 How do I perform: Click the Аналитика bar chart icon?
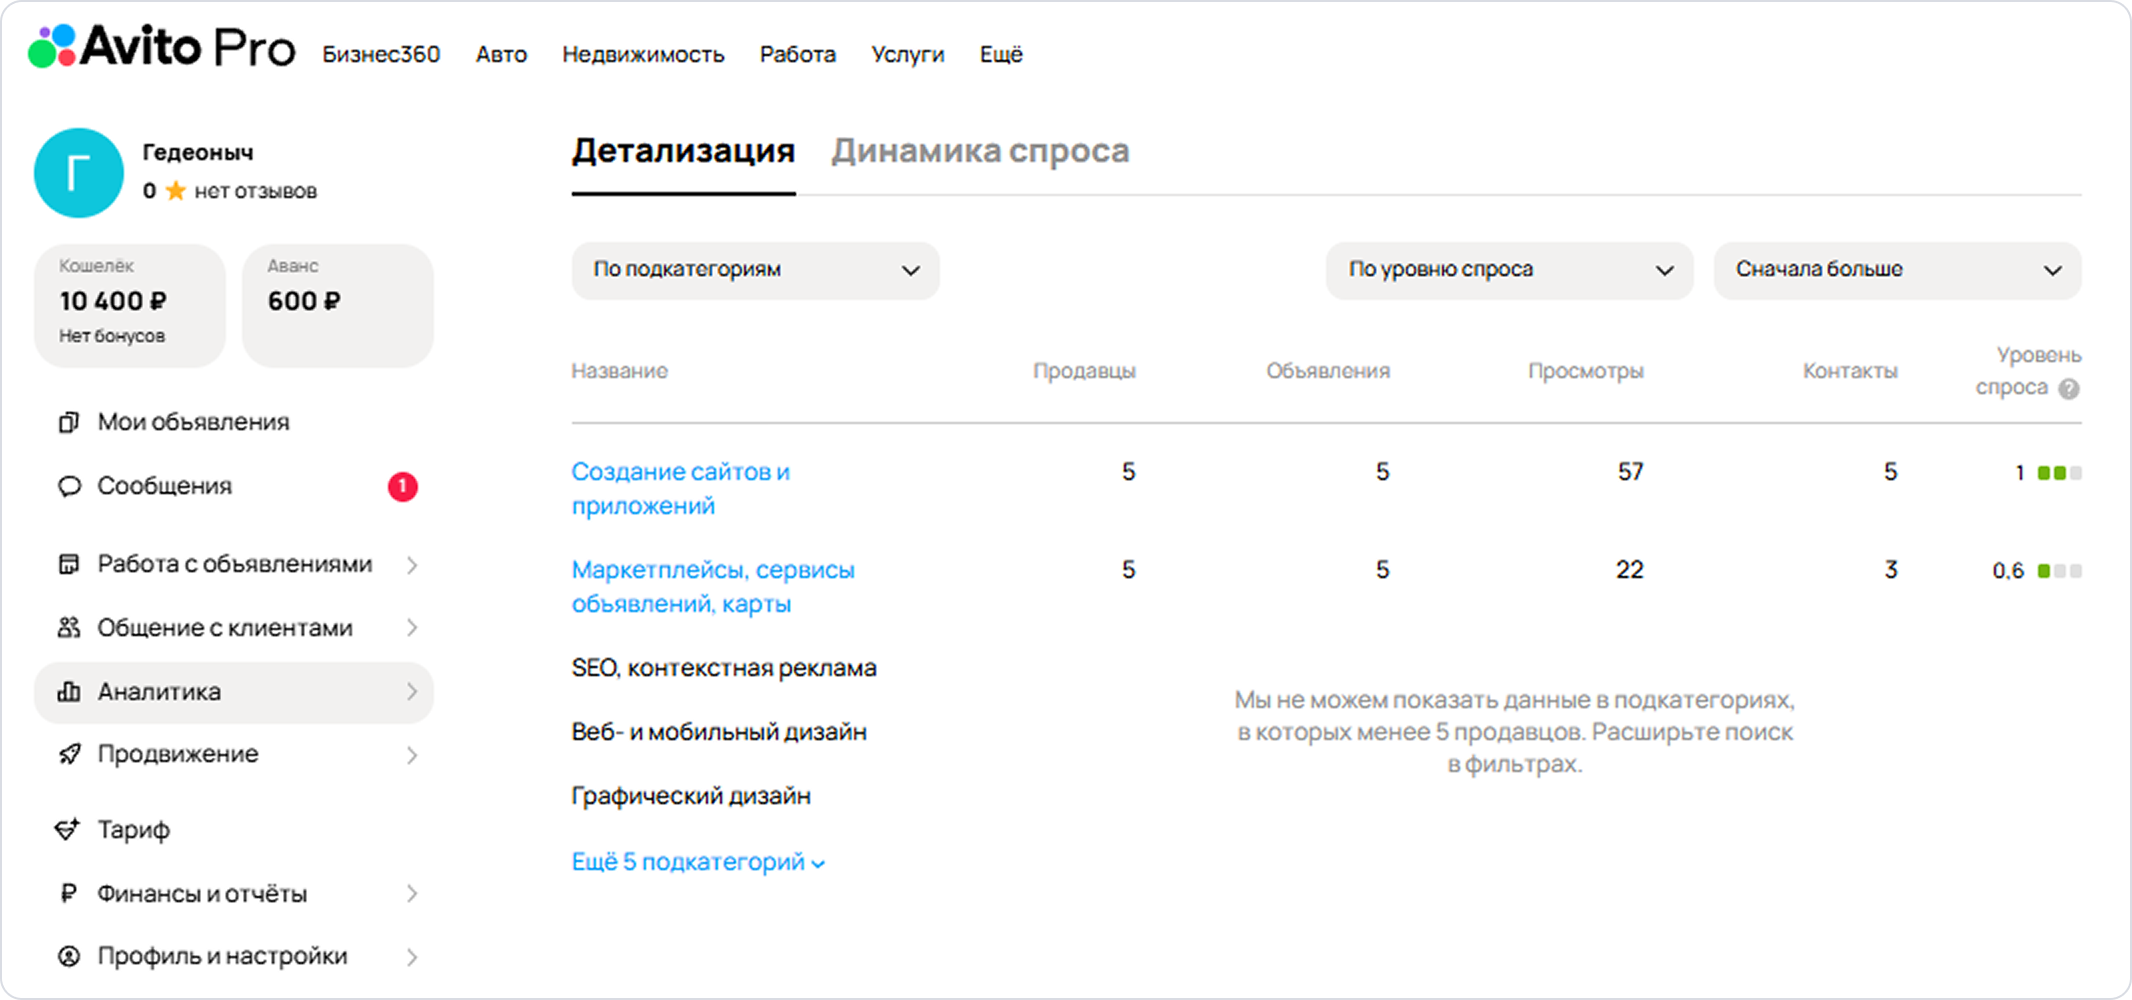point(68,692)
